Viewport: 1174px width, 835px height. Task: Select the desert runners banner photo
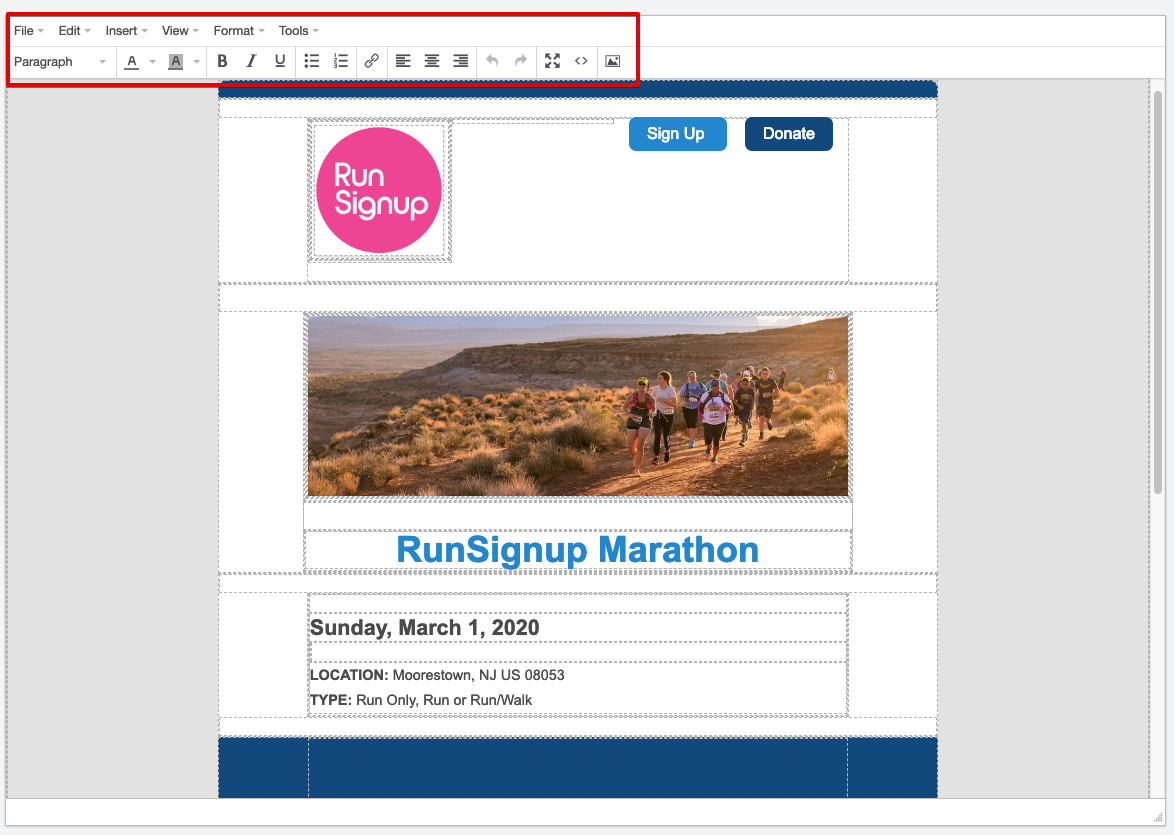coord(578,406)
